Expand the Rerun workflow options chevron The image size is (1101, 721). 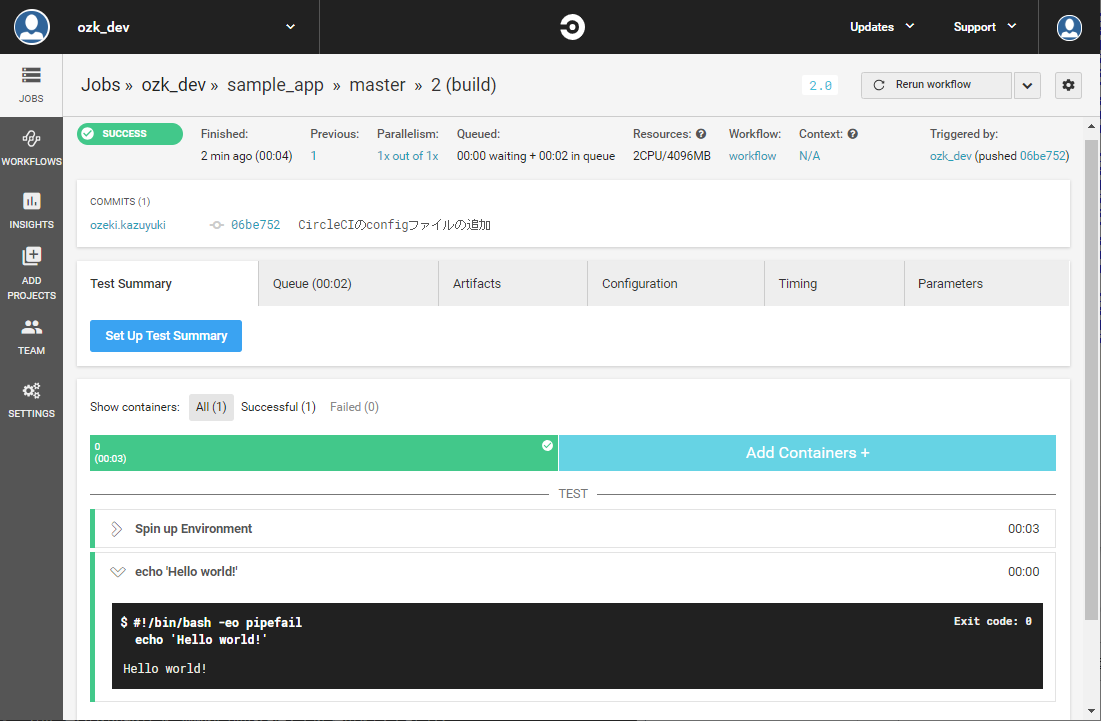click(x=1027, y=85)
